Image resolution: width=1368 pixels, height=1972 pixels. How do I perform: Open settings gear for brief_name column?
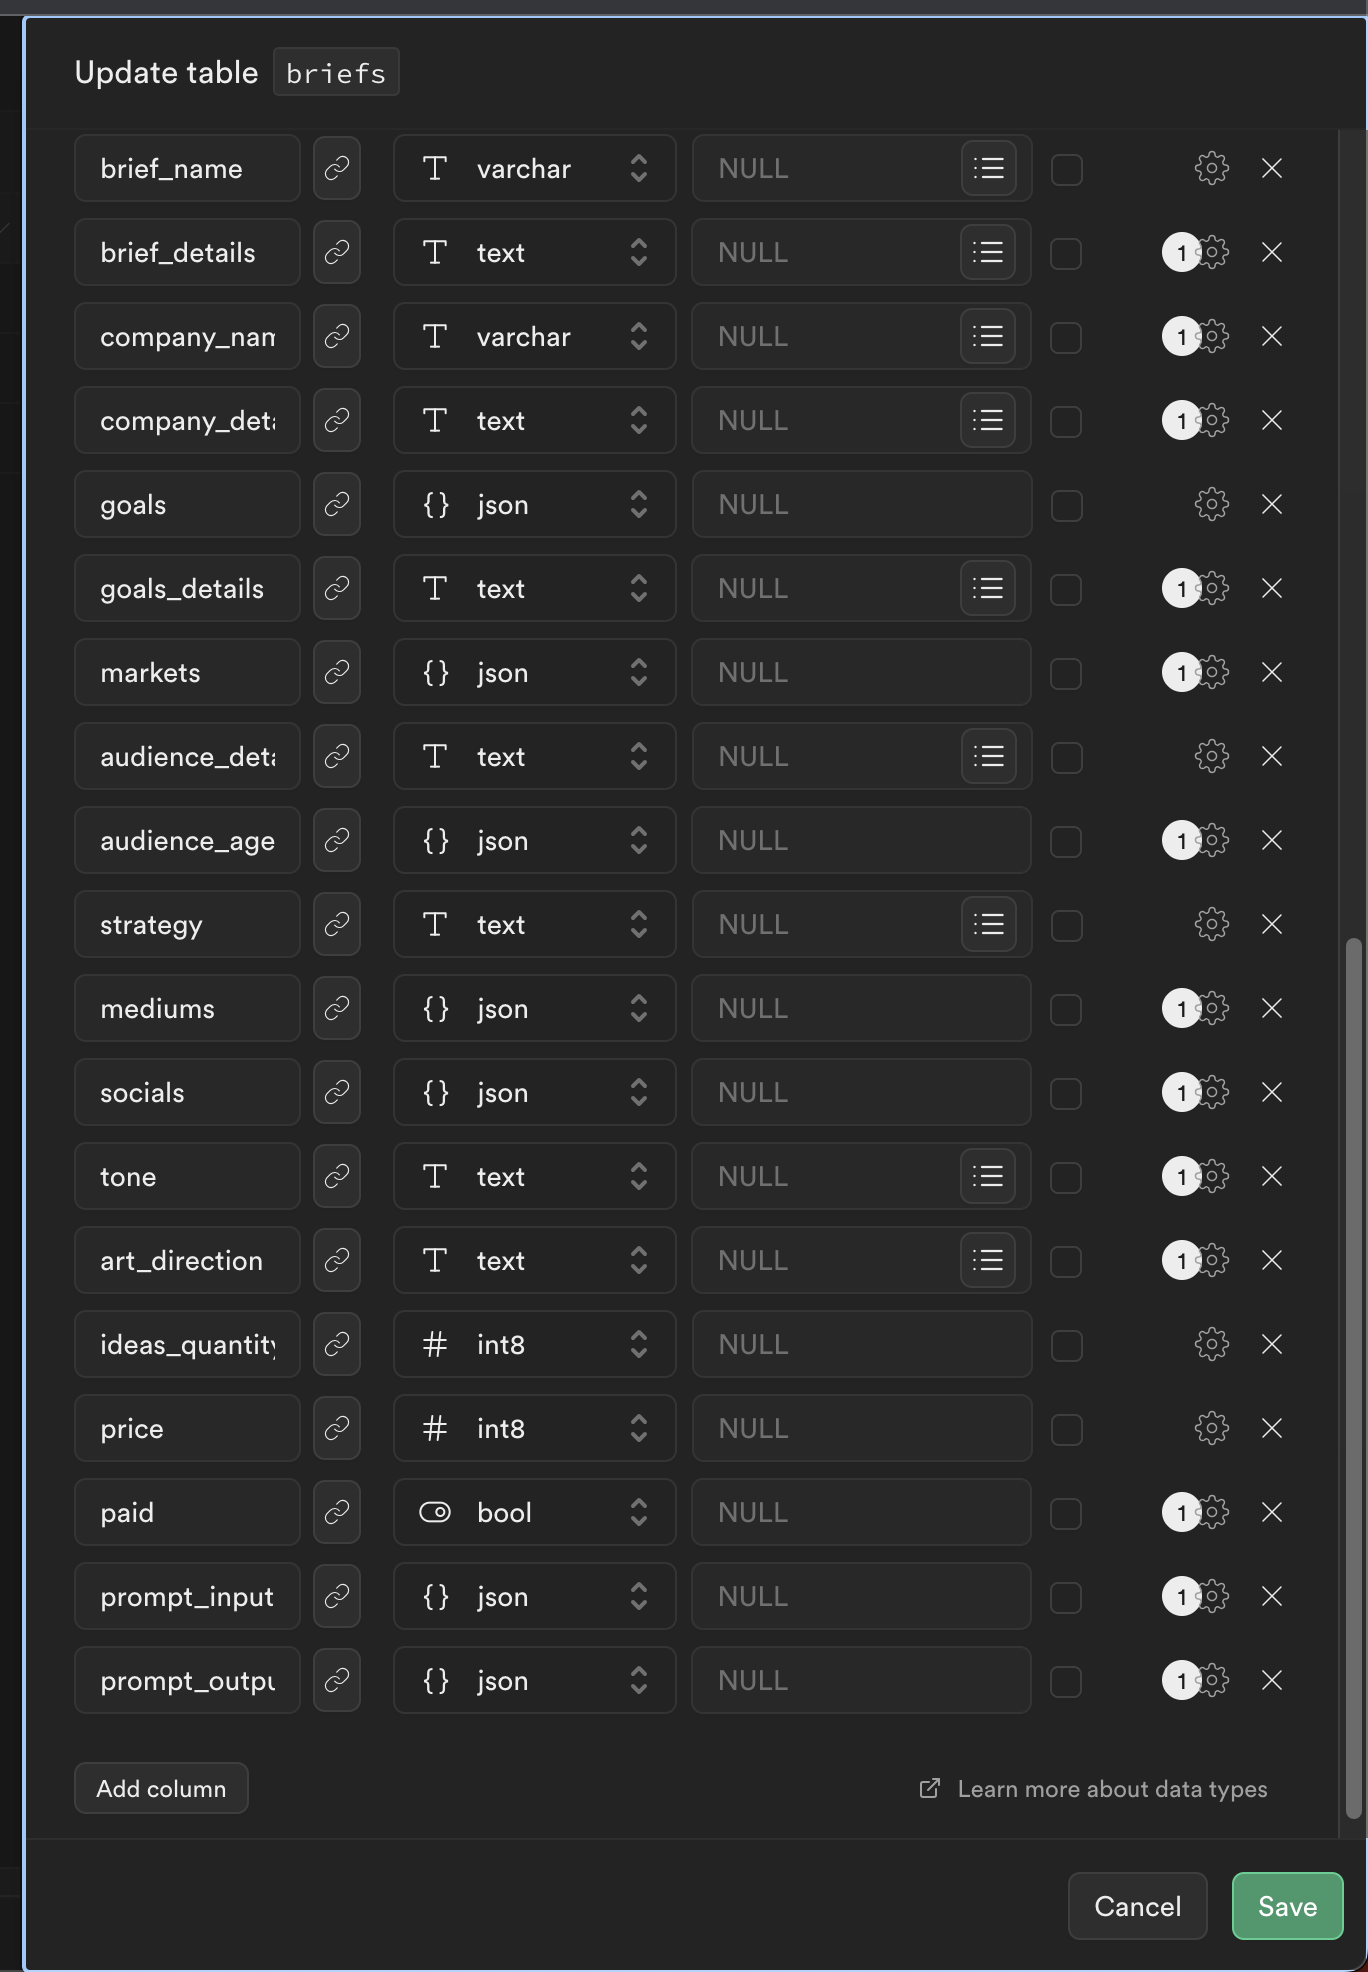[1211, 168]
